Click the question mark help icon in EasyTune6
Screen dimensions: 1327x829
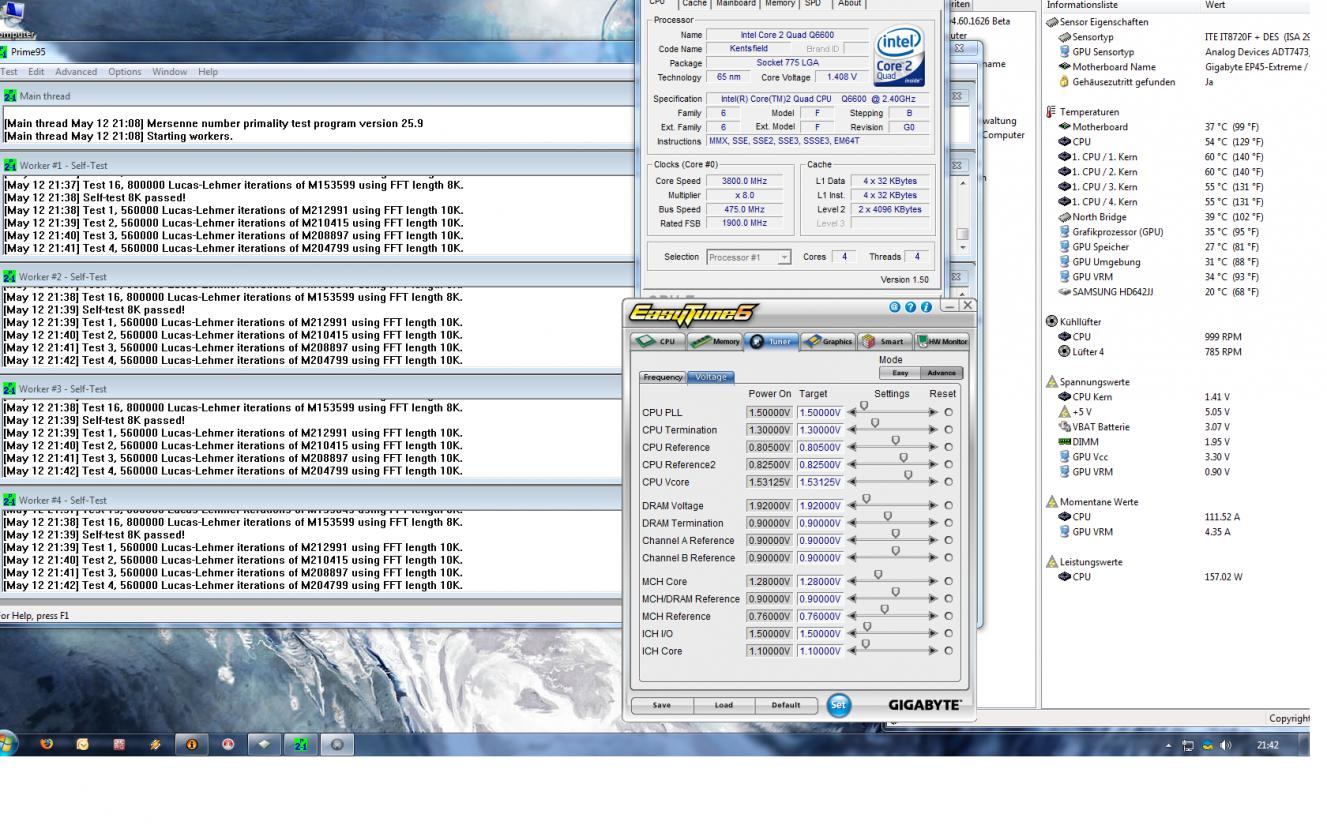[x=911, y=307]
